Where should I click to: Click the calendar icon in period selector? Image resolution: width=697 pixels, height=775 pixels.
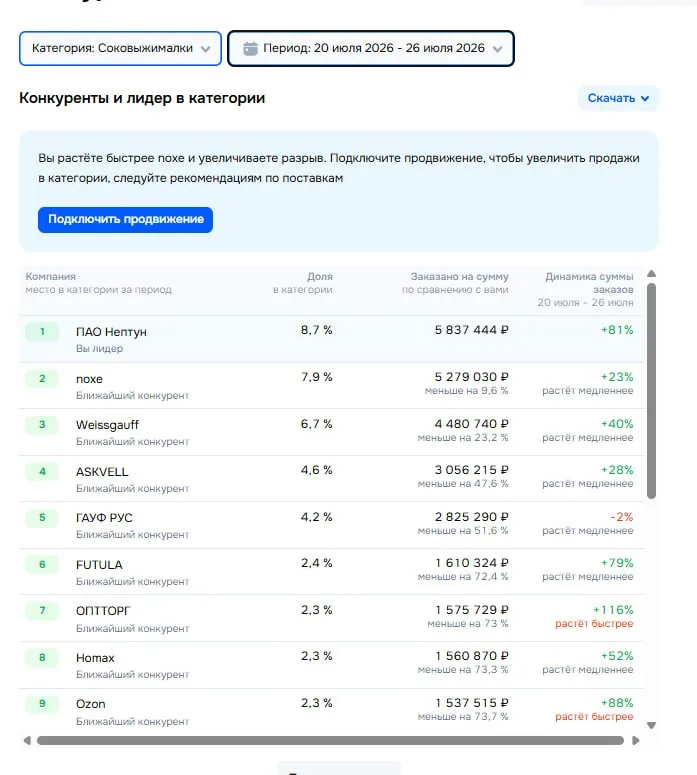pyautogui.click(x=251, y=48)
